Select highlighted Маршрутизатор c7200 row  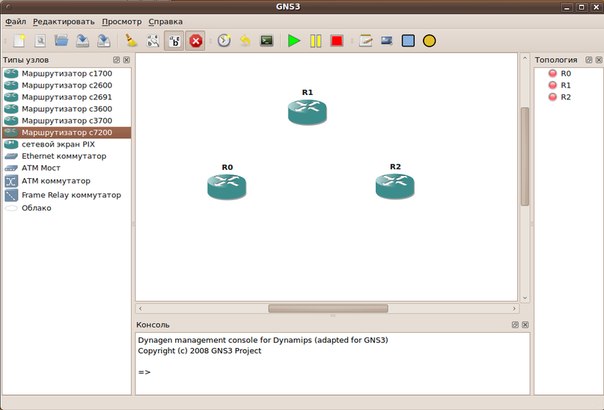[67, 133]
